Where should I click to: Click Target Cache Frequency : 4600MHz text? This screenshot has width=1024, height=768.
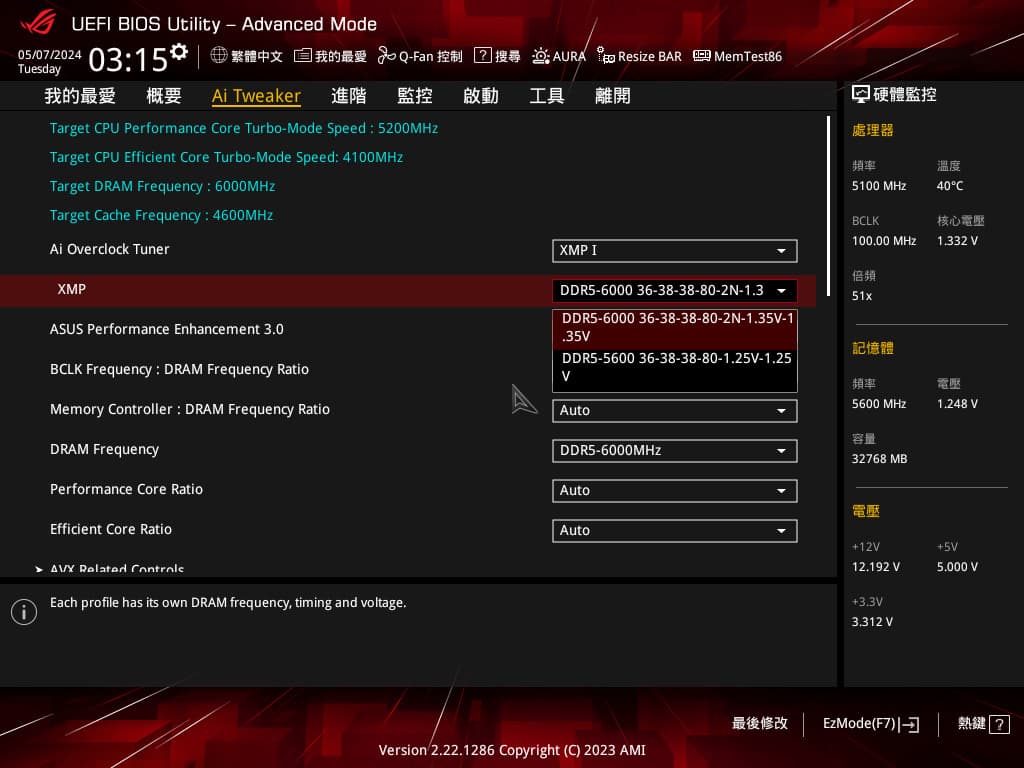[161, 215]
